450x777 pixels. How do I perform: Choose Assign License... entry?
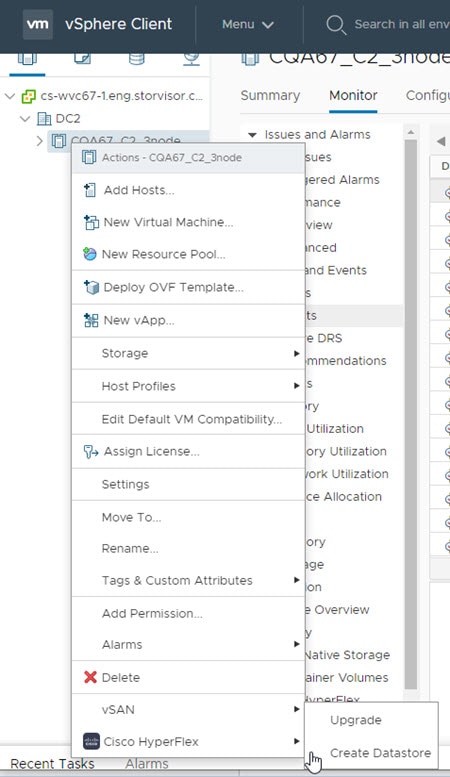click(188, 451)
